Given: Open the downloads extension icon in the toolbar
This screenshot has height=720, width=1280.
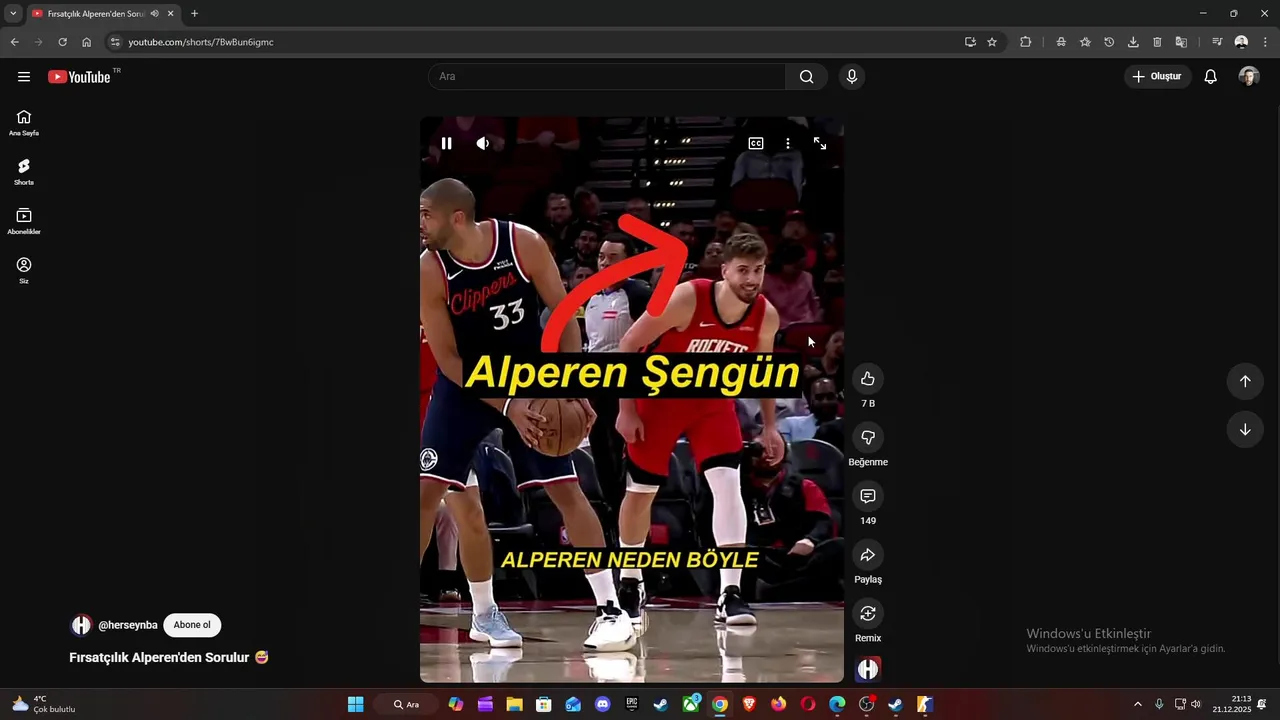Looking at the screenshot, I should point(1133,42).
